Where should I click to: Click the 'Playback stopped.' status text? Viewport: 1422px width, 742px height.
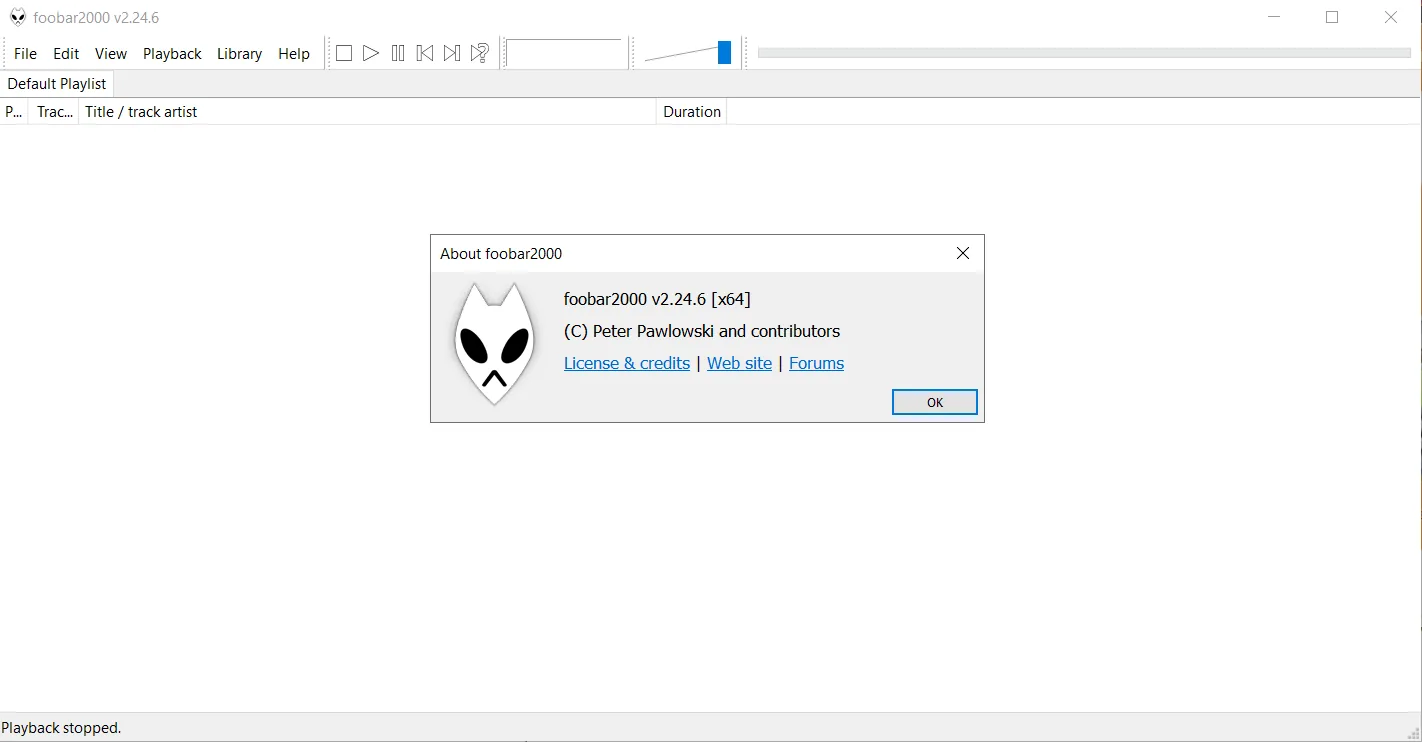click(x=61, y=728)
